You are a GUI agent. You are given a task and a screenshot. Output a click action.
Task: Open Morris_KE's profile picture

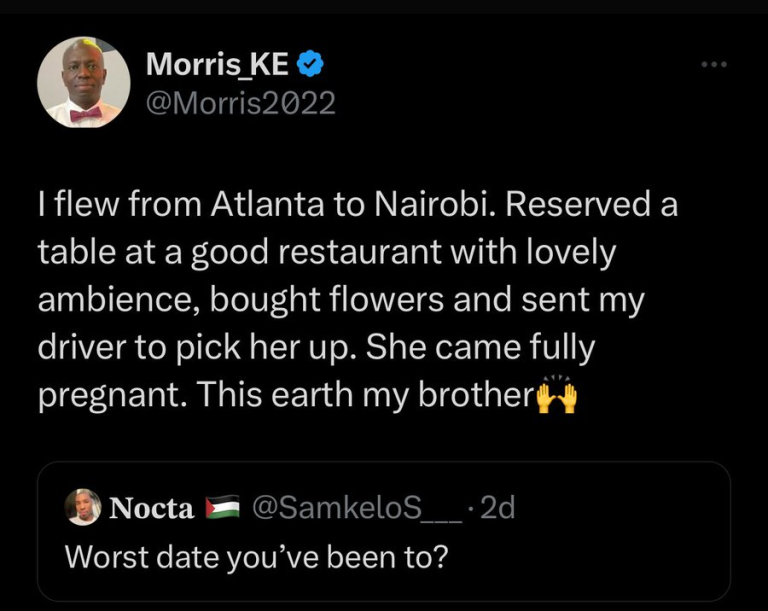(x=84, y=83)
